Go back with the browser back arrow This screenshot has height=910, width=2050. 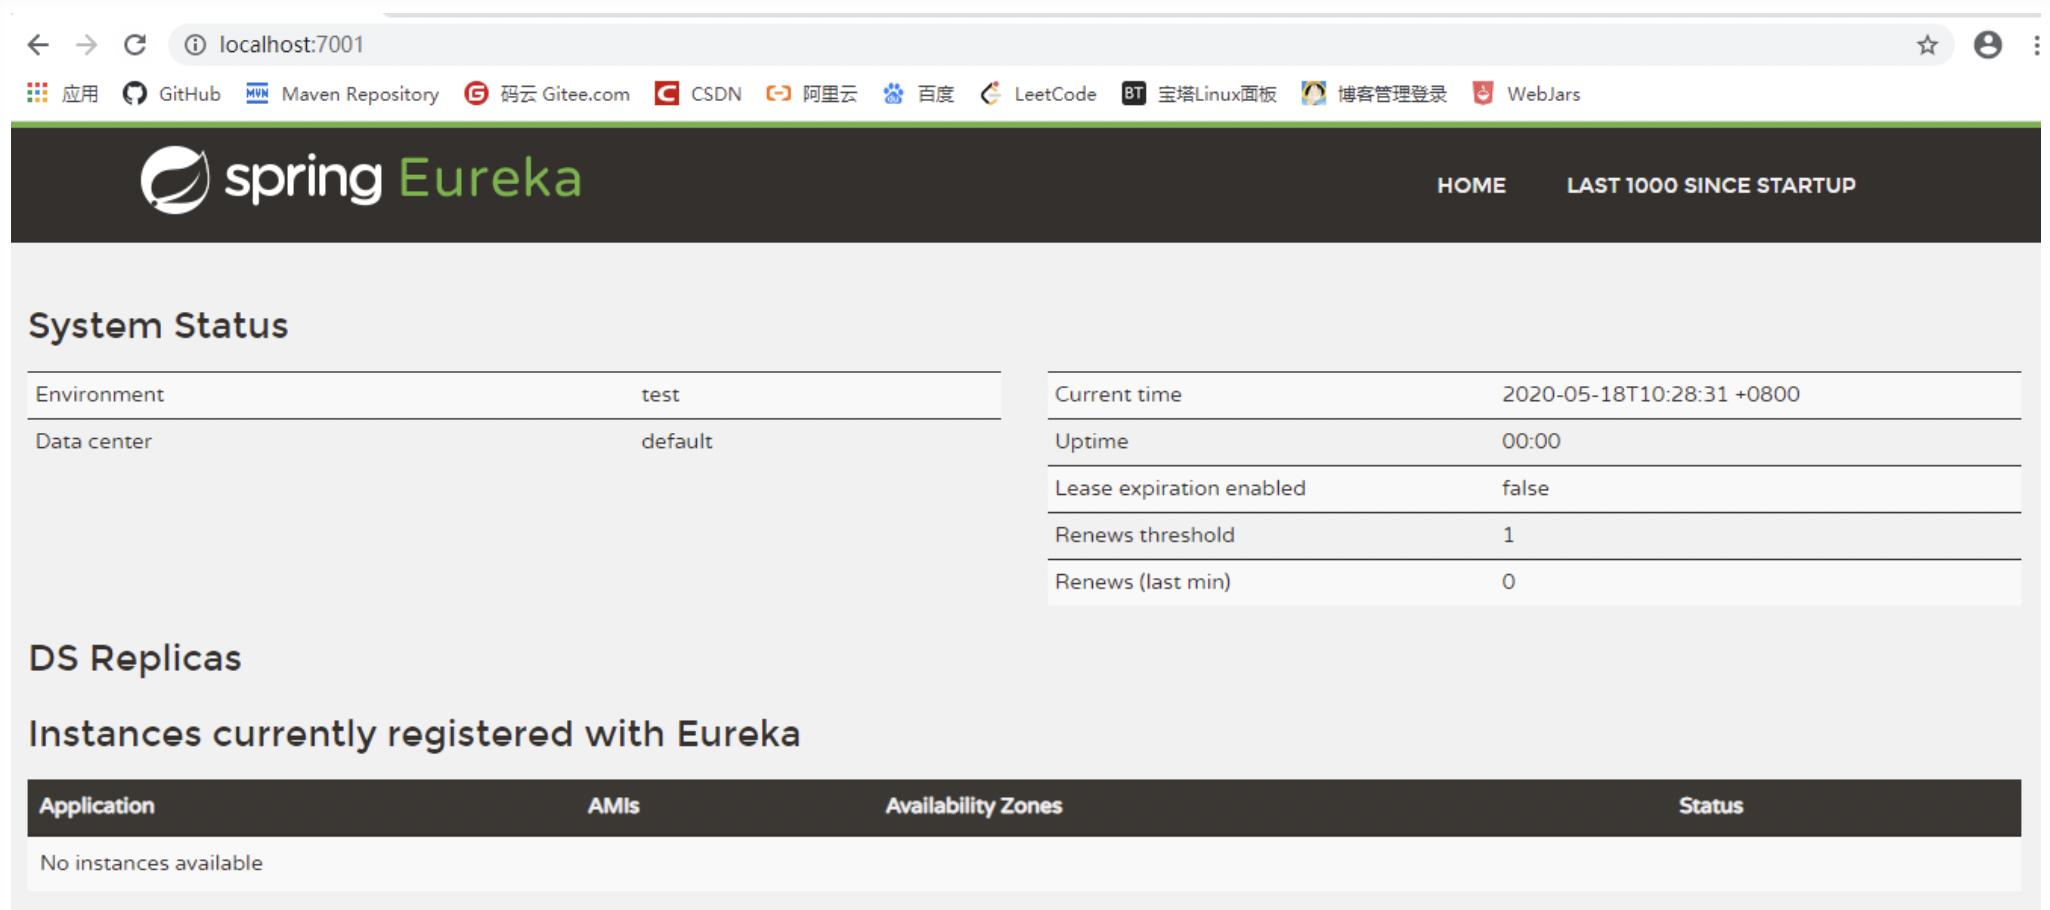[38, 45]
